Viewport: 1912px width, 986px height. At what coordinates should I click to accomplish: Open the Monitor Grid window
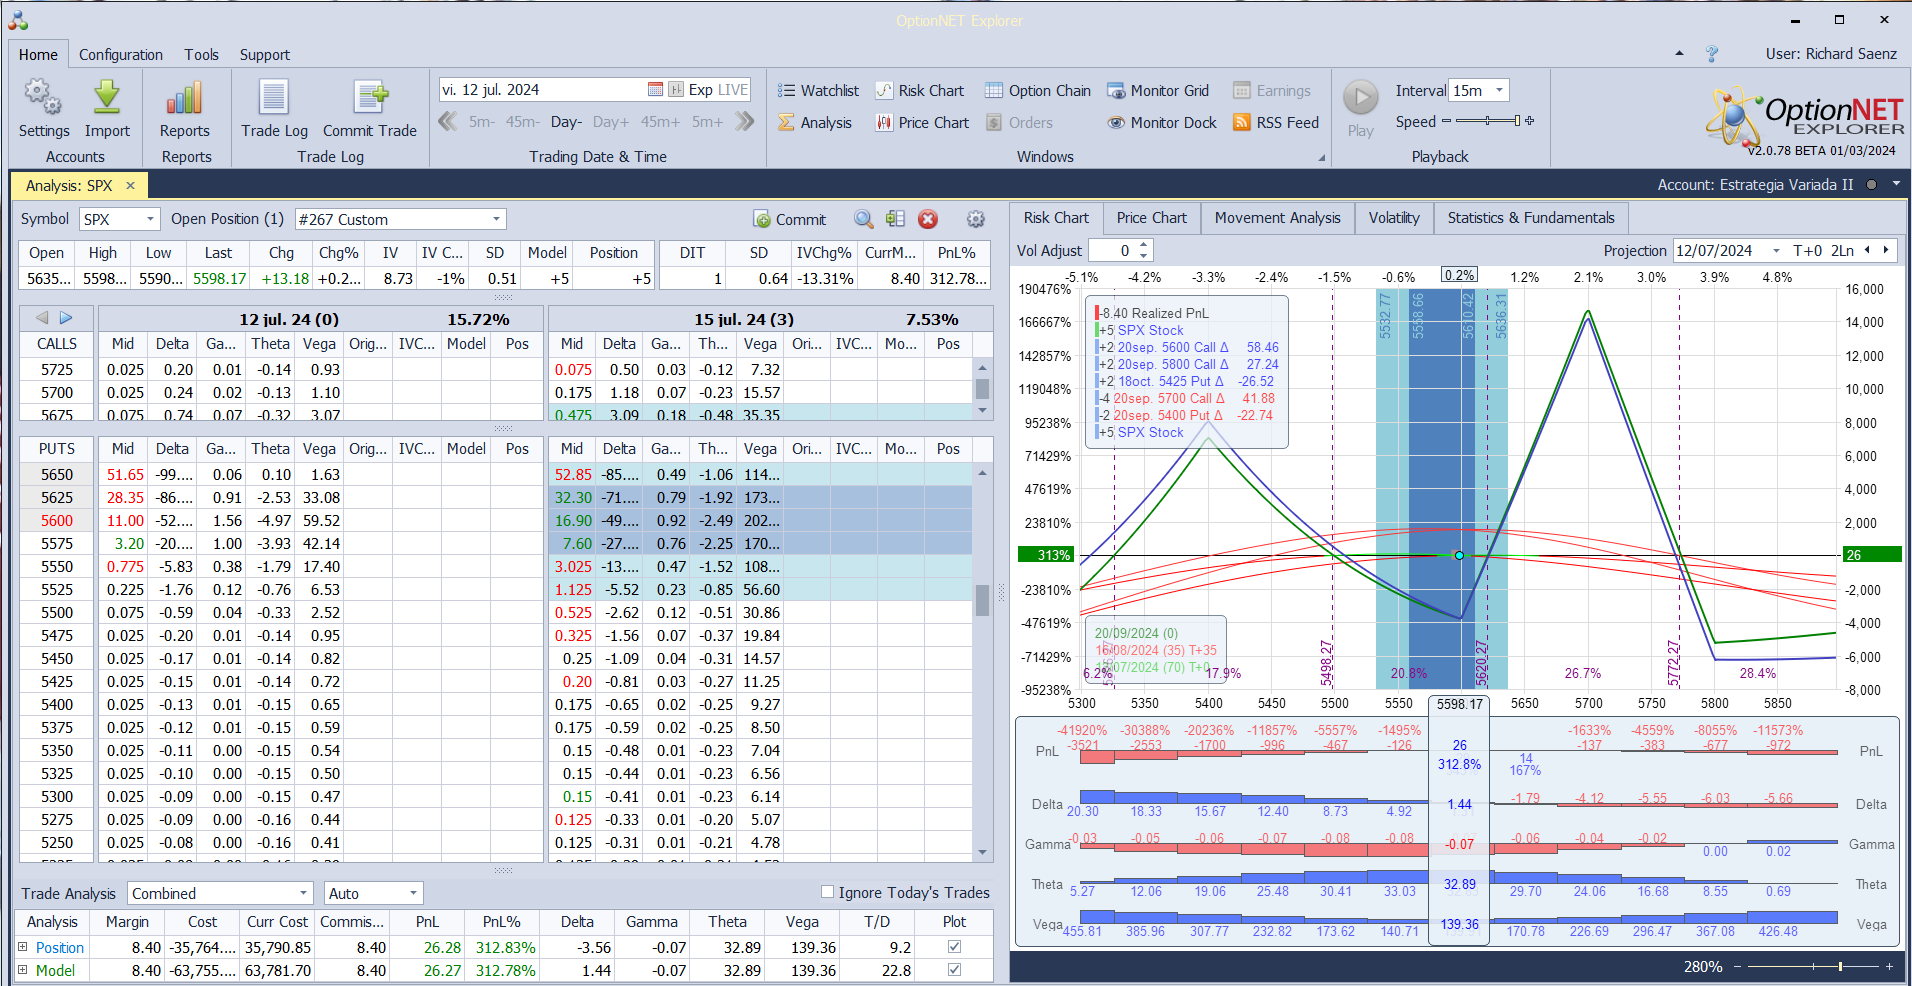coord(1158,91)
